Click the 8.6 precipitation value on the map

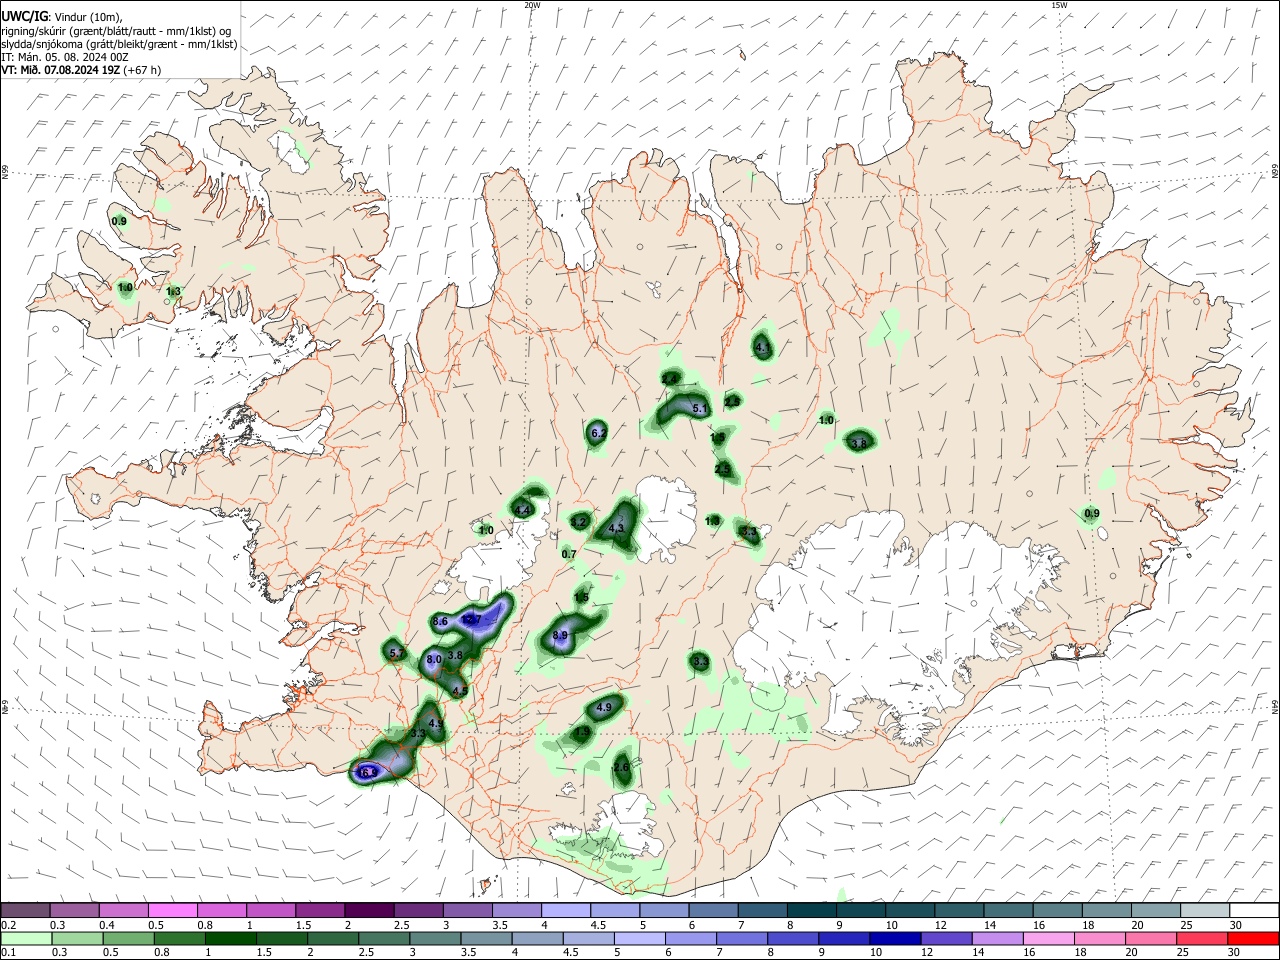pos(440,621)
